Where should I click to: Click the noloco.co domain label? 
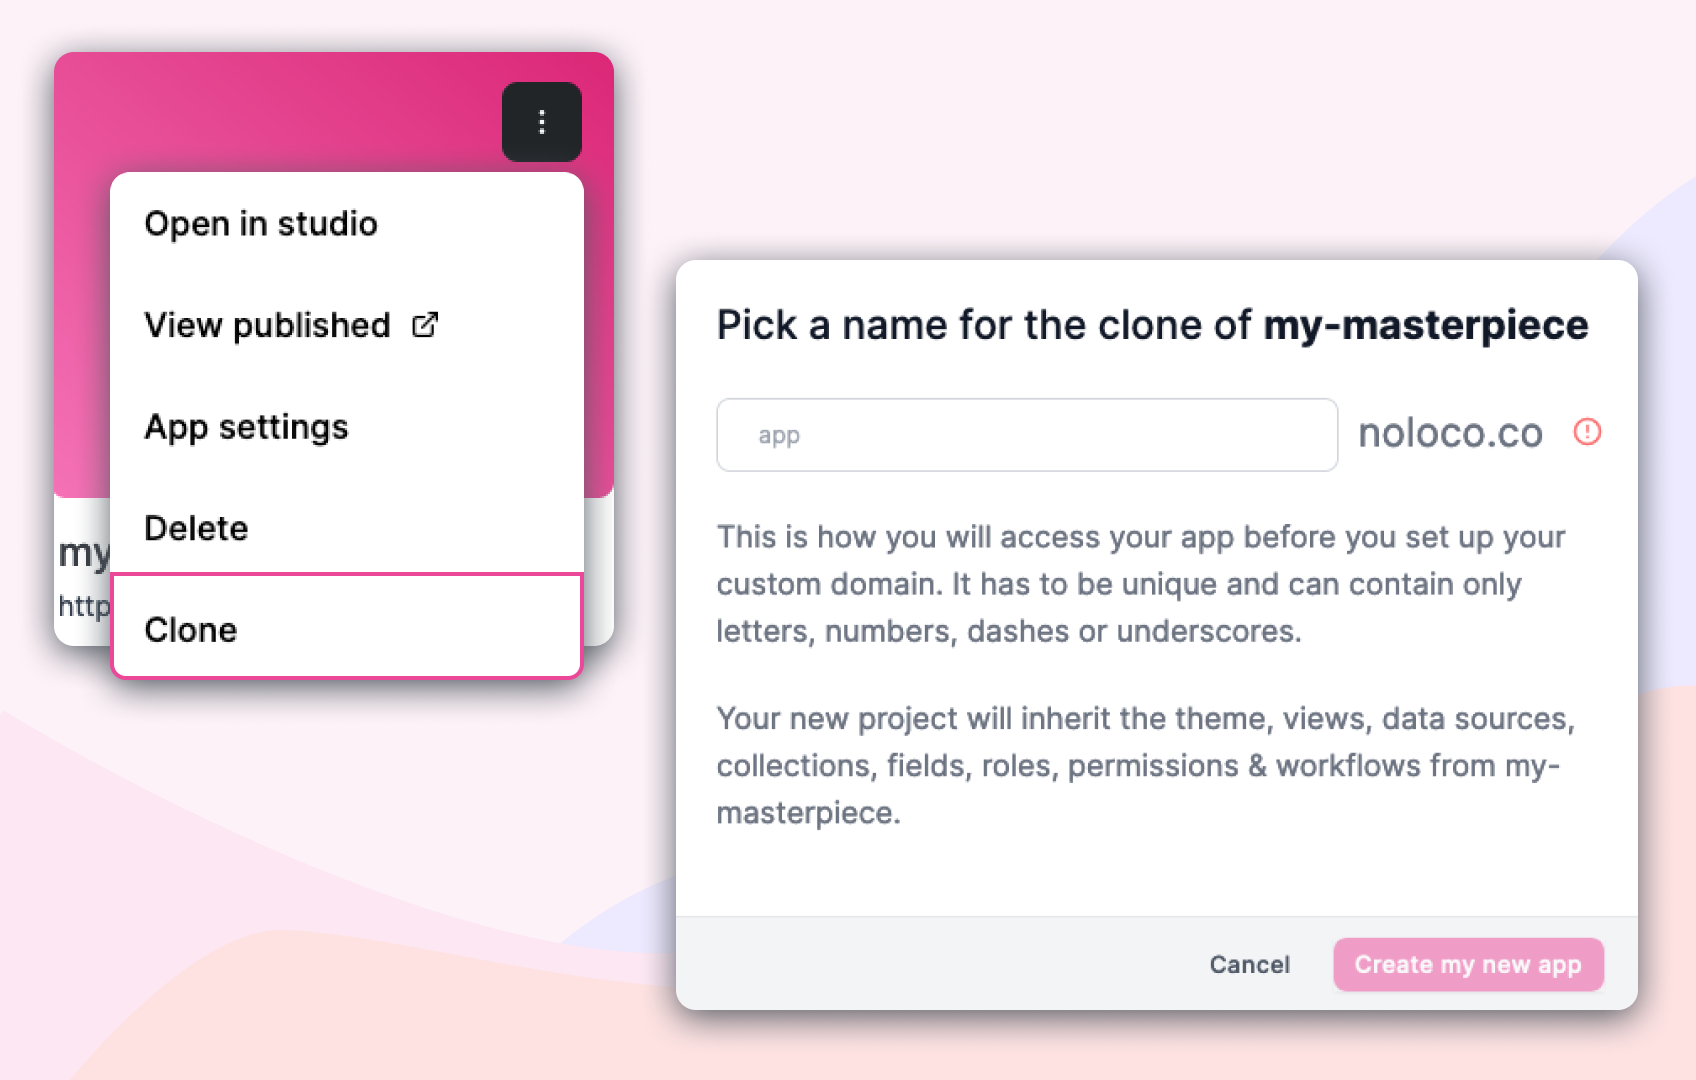tap(1449, 432)
